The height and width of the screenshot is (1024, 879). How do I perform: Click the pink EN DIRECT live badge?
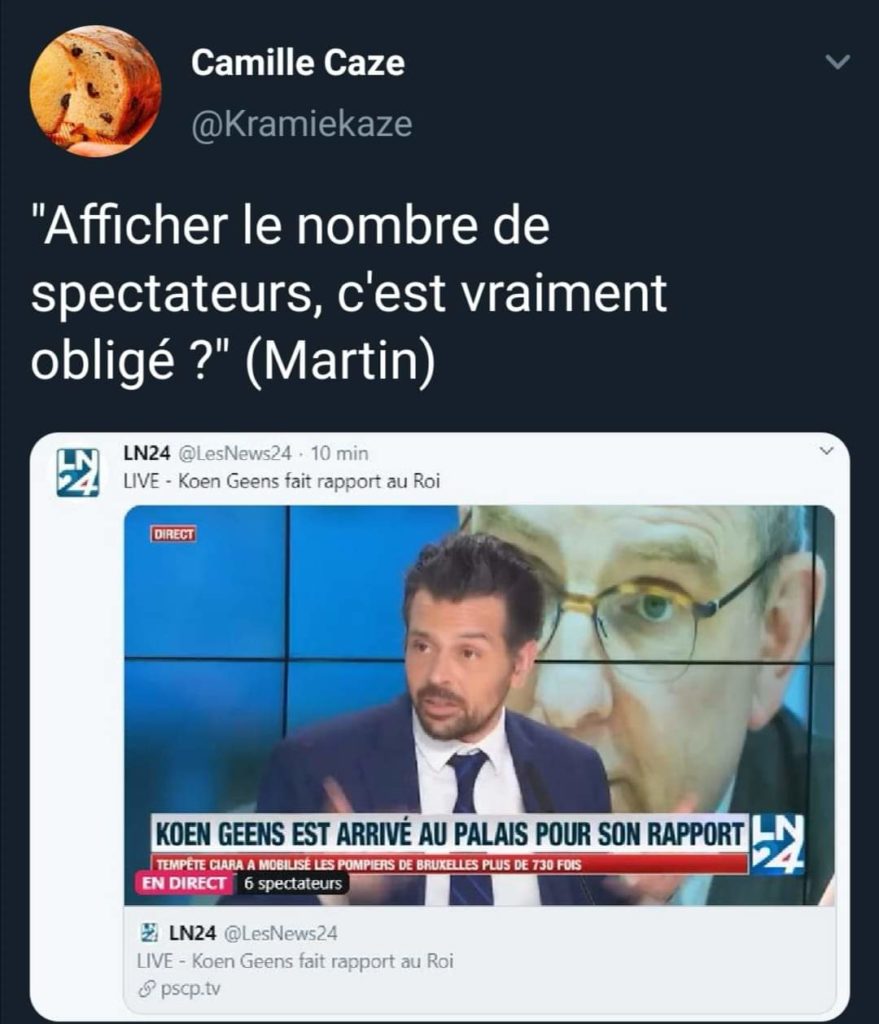click(x=185, y=883)
